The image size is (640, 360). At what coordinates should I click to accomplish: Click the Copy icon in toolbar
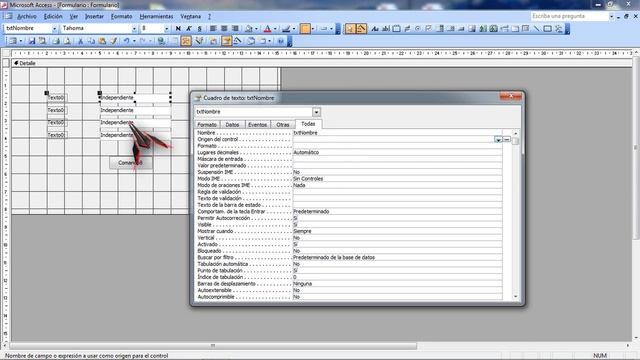[92, 41]
